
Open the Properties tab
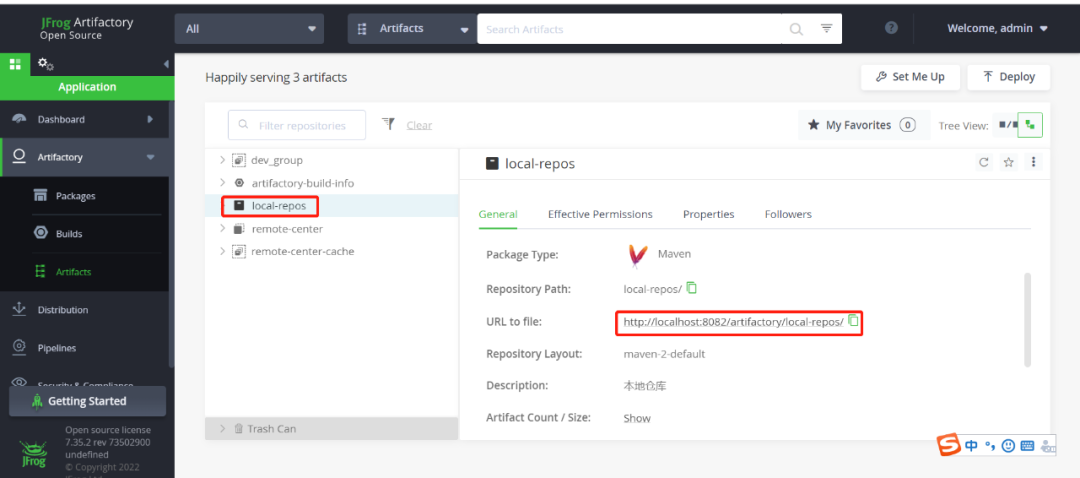(709, 214)
